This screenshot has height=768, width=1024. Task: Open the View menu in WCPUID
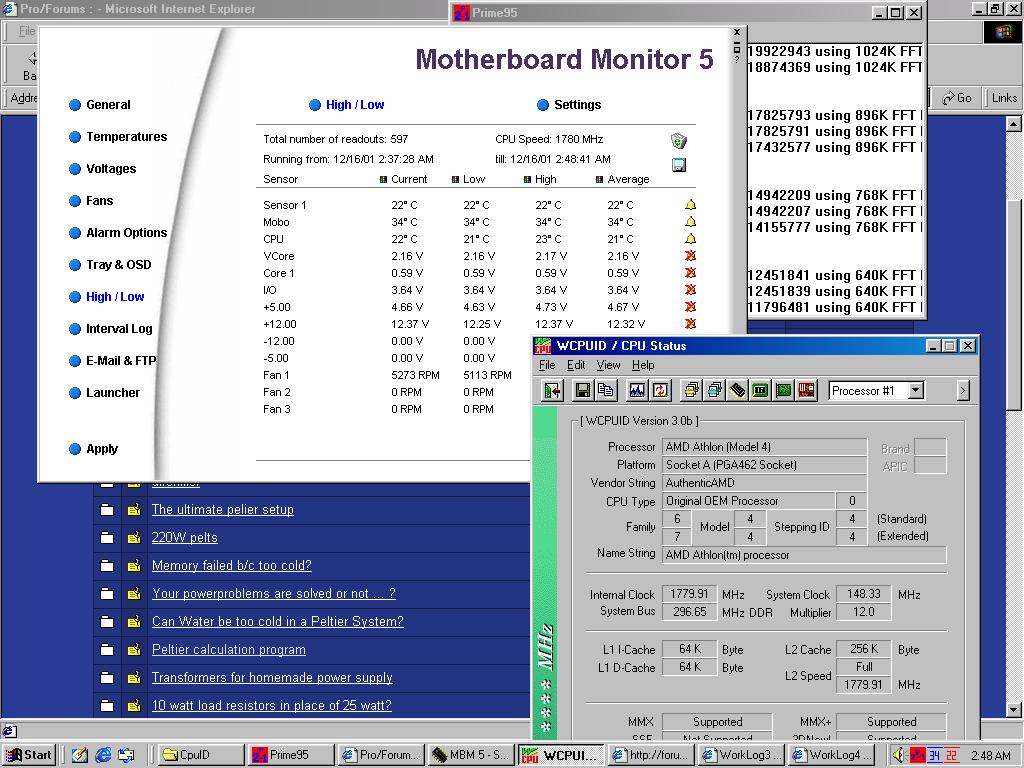point(608,365)
